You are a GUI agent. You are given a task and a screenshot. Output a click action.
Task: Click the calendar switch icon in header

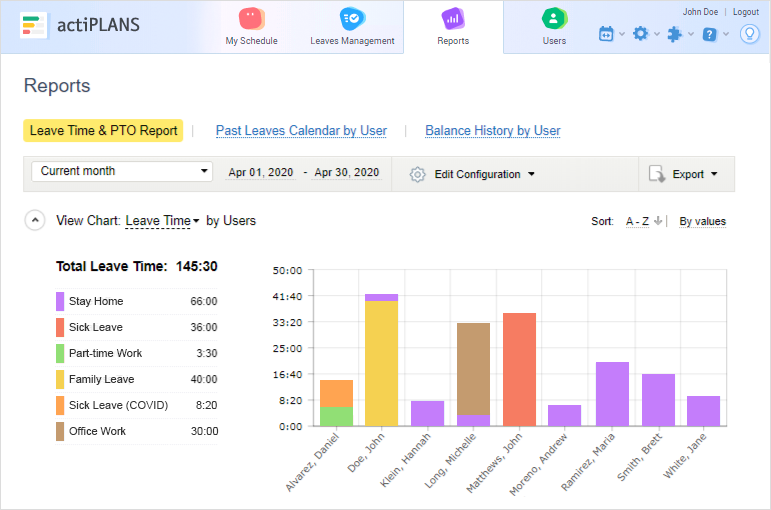coord(606,34)
